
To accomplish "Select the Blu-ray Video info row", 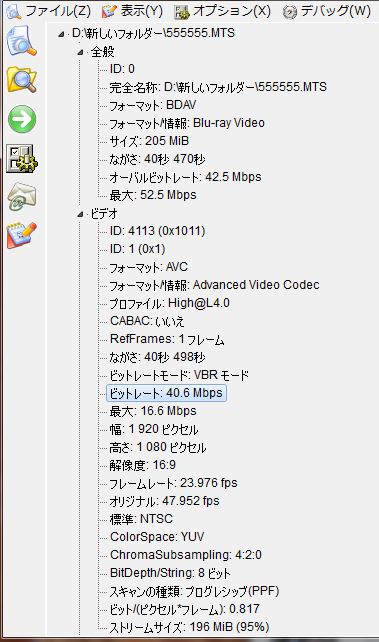I will (x=187, y=123).
